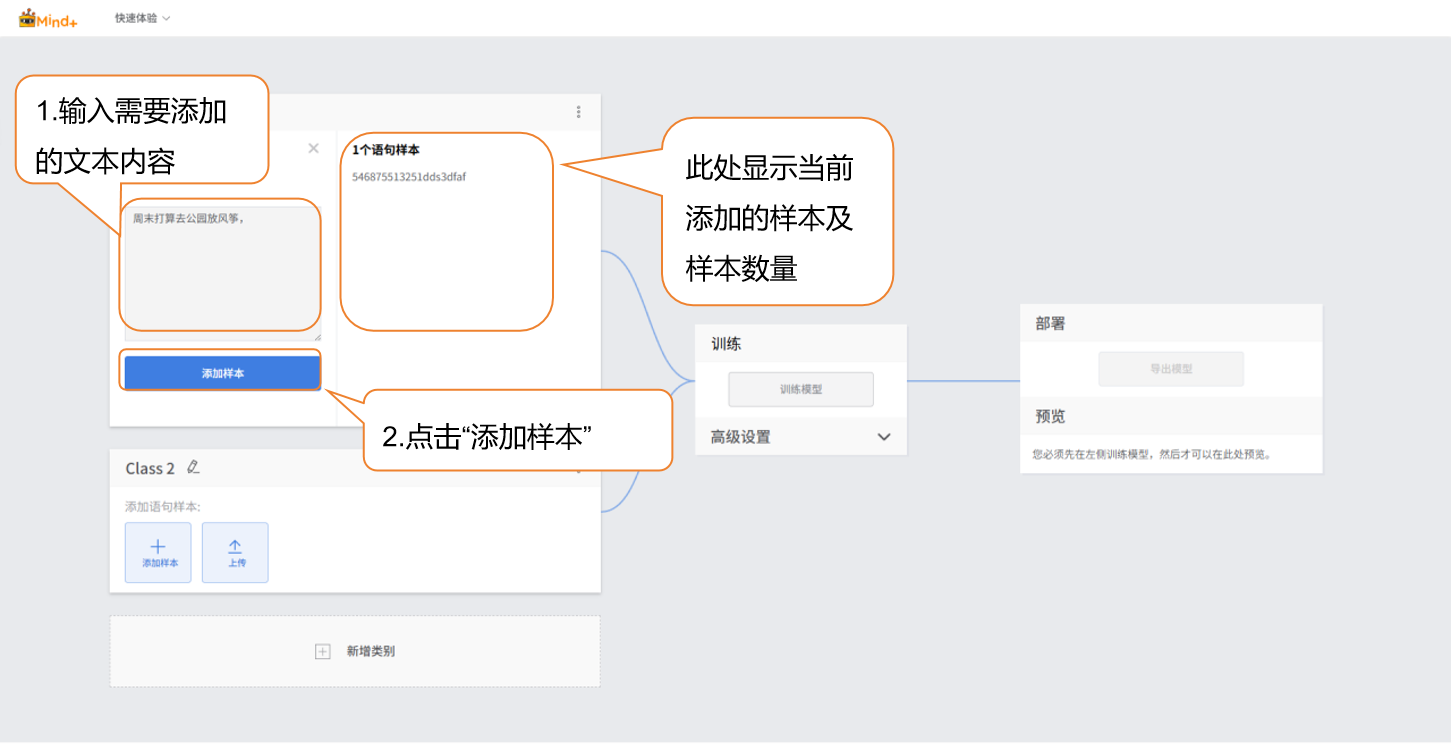This screenshot has width=1451, height=750.
Task: Open the 快速体验 dropdown menu
Action: (142, 18)
